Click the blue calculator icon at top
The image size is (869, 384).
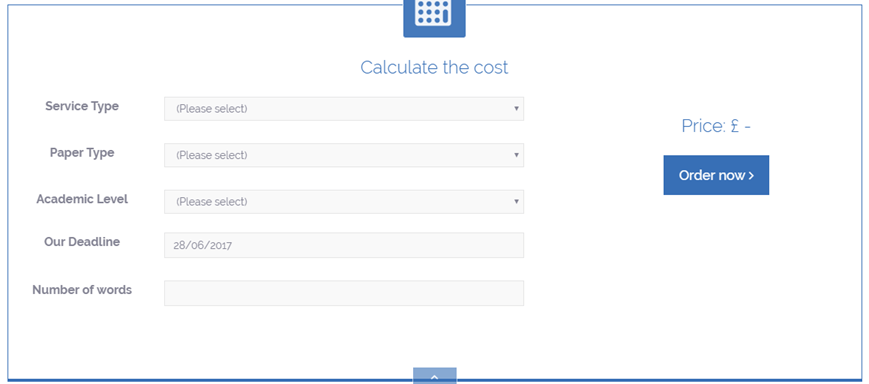[x=434, y=17]
